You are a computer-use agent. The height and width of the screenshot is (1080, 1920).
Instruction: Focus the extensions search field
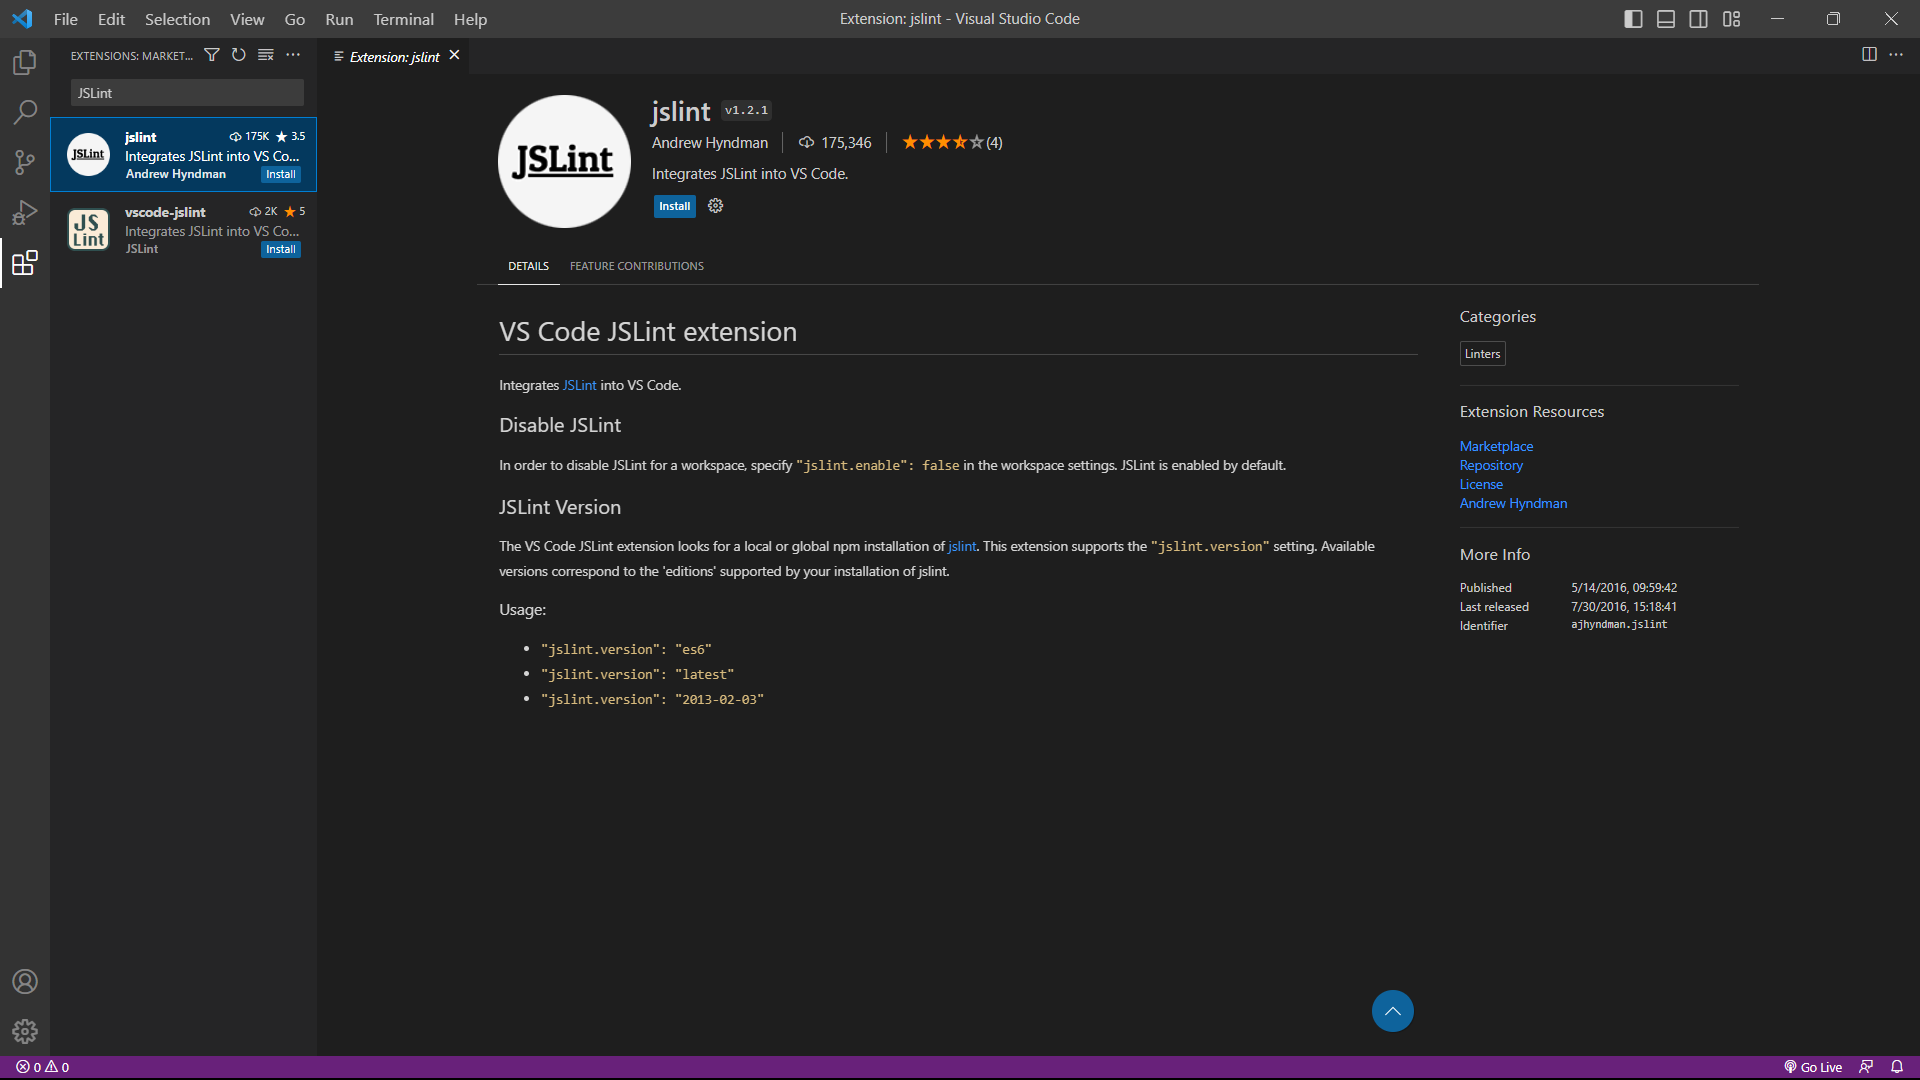[187, 93]
